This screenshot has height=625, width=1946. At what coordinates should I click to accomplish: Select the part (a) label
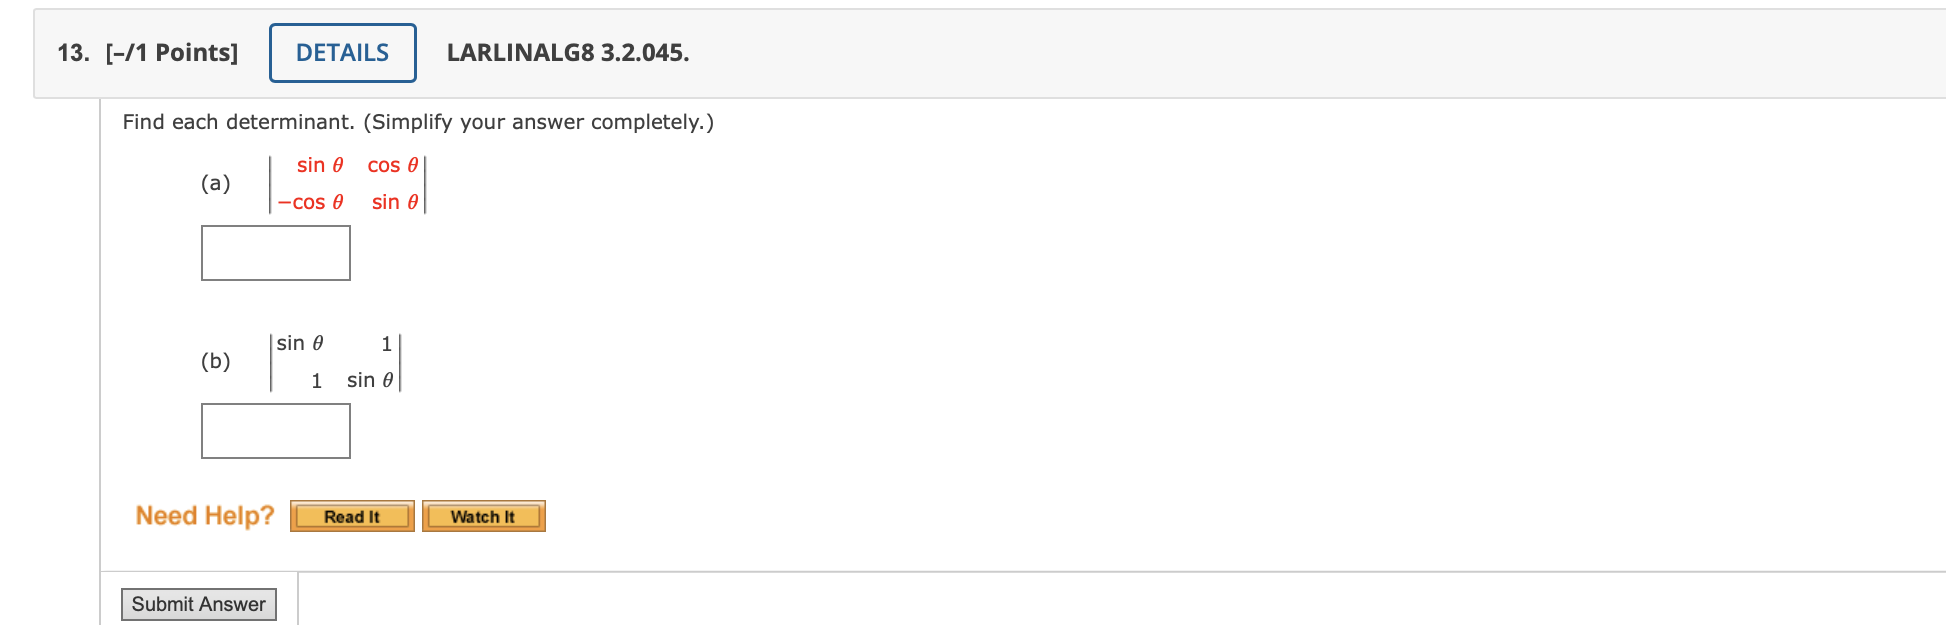coord(216,183)
